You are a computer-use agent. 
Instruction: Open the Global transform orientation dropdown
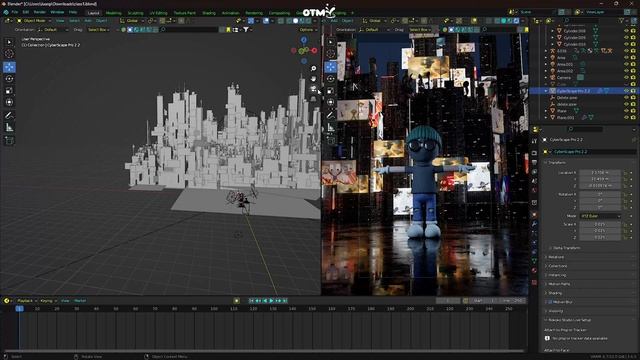coord(131,21)
